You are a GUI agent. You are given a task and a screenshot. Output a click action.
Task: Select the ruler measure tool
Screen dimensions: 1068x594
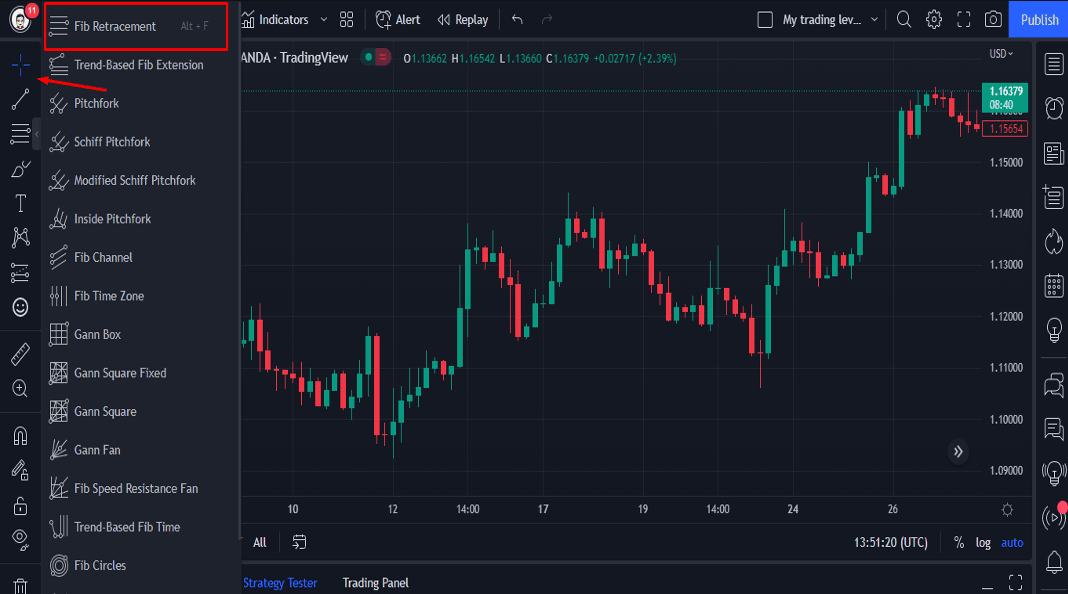click(x=20, y=354)
